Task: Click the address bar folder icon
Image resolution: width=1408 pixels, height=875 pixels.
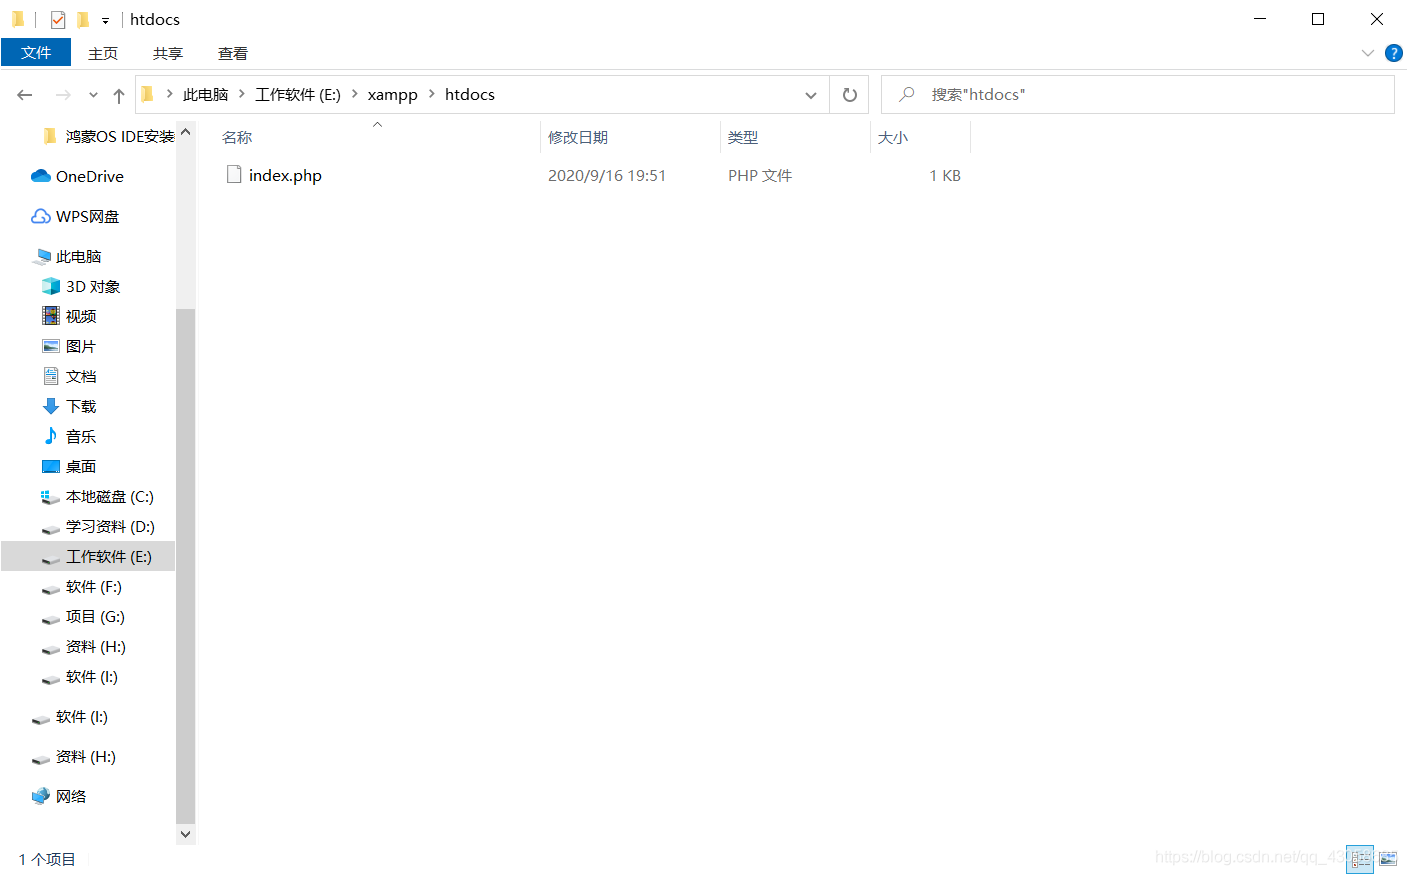Action: 148,94
